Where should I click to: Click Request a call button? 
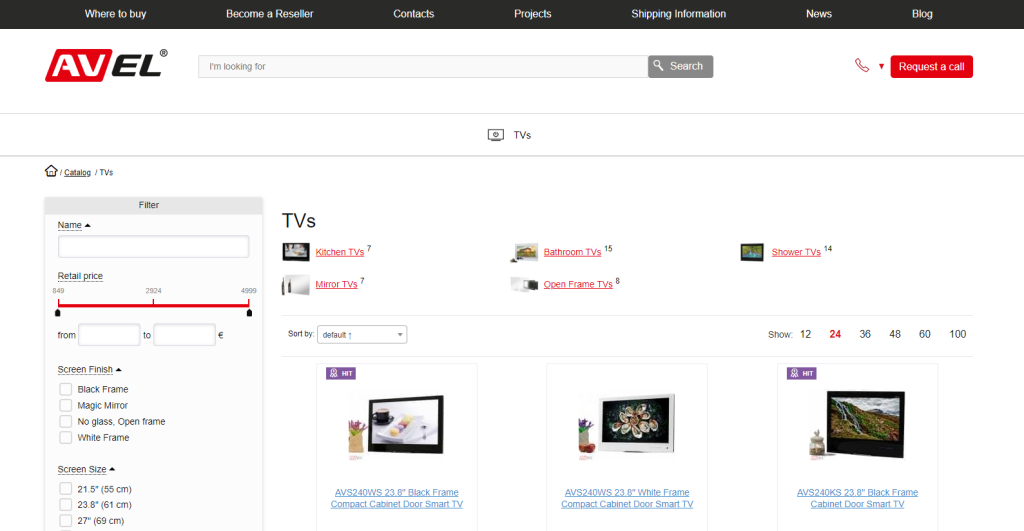[x=931, y=67]
